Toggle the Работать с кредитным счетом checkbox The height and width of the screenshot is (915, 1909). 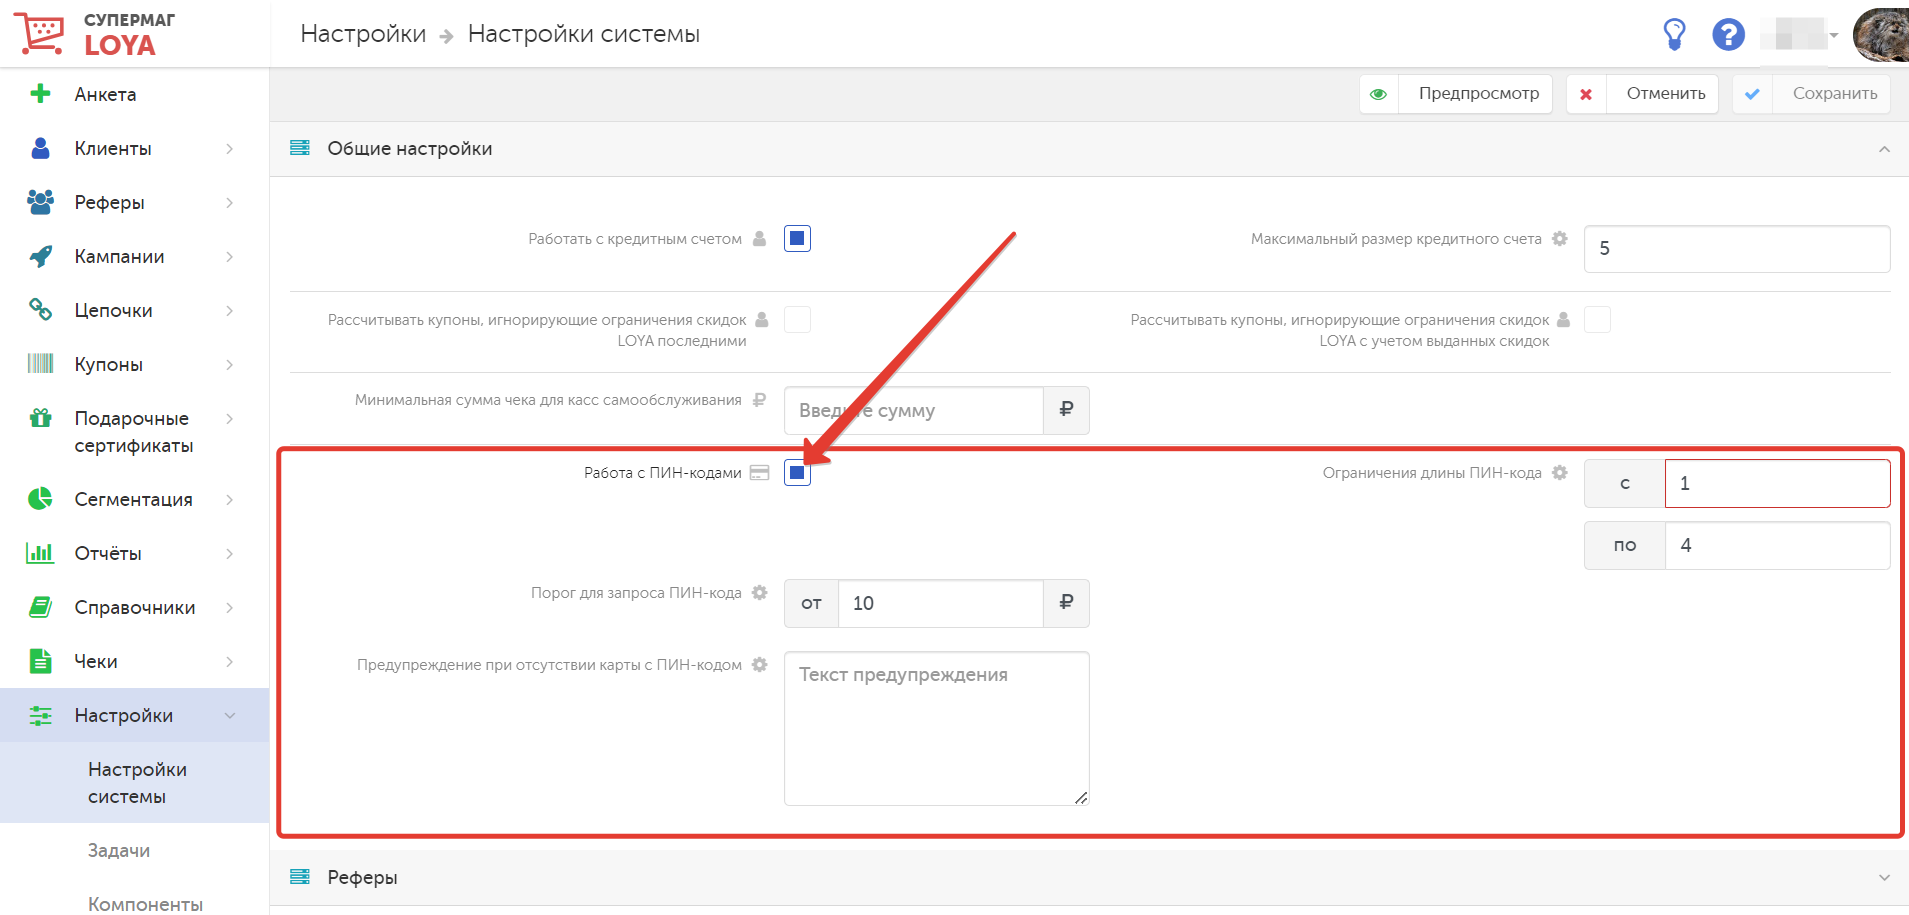tap(797, 239)
